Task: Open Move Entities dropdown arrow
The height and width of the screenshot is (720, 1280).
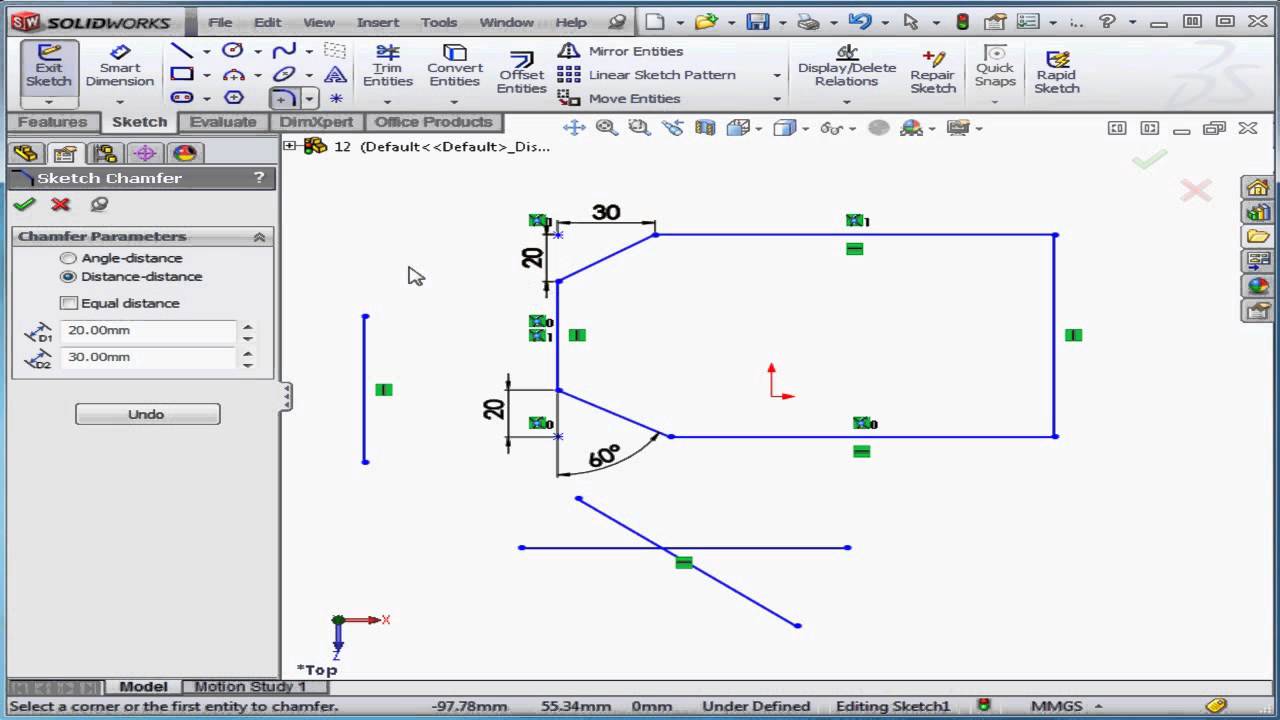Action: tap(776, 98)
